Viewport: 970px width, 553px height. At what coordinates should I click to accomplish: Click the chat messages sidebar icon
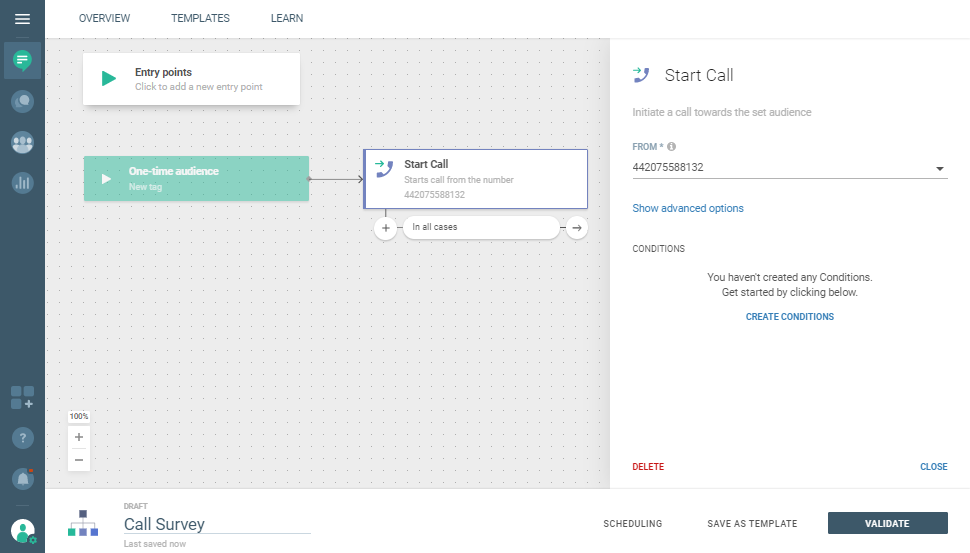click(x=22, y=60)
